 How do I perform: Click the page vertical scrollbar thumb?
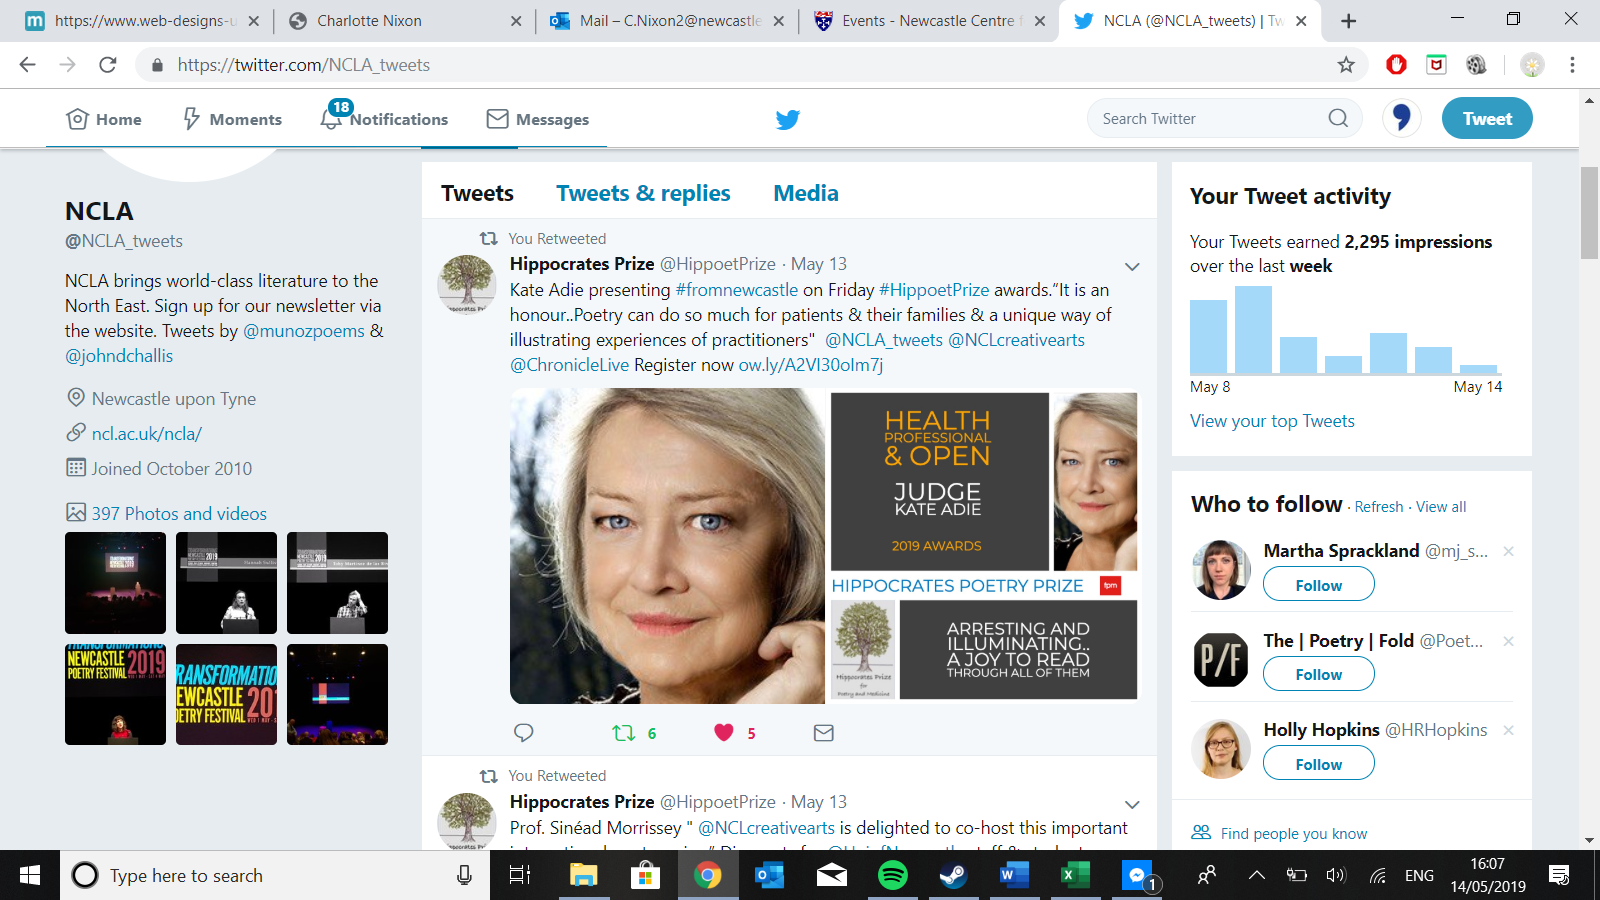pos(1589,213)
